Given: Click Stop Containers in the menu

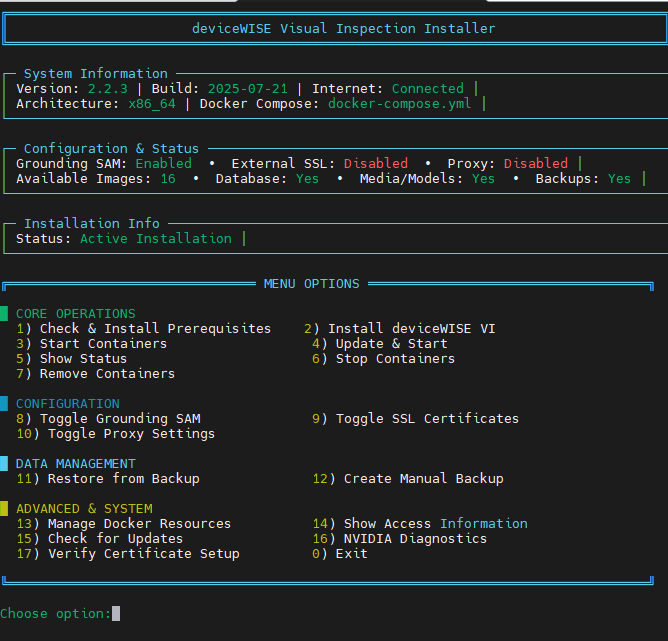Looking at the screenshot, I should pos(383,359).
